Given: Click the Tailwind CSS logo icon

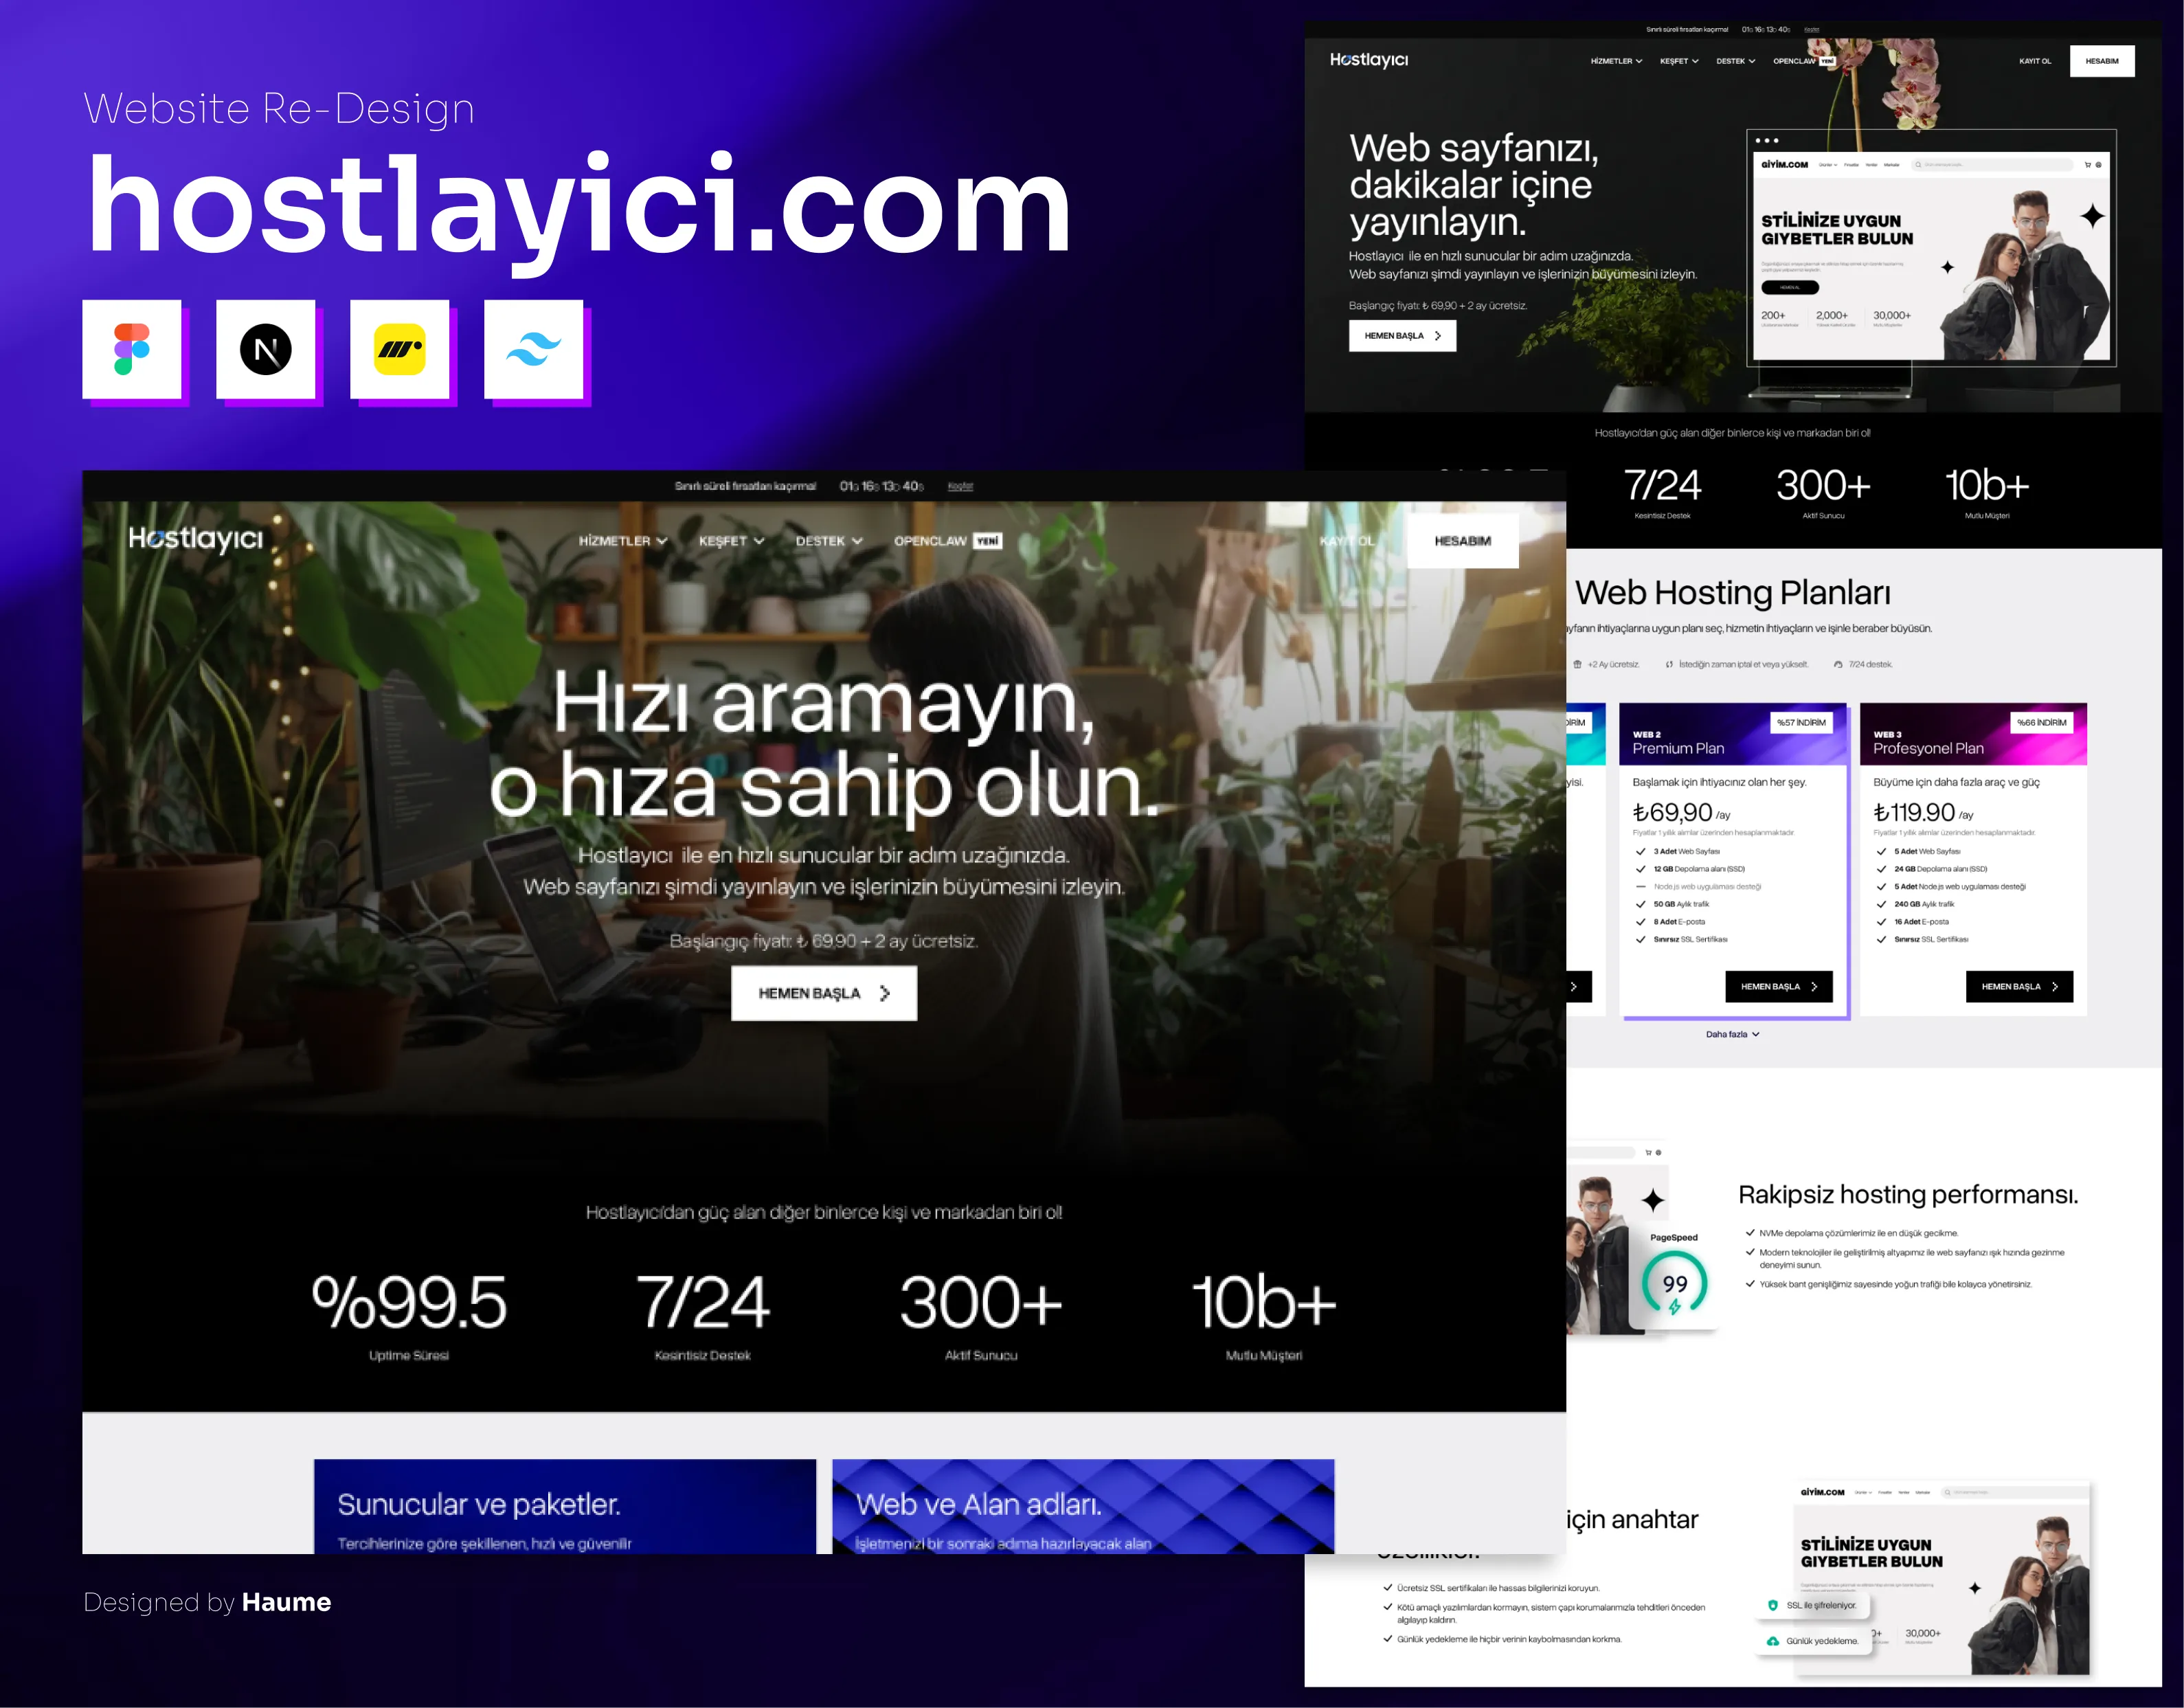Looking at the screenshot, I should 533,349.
